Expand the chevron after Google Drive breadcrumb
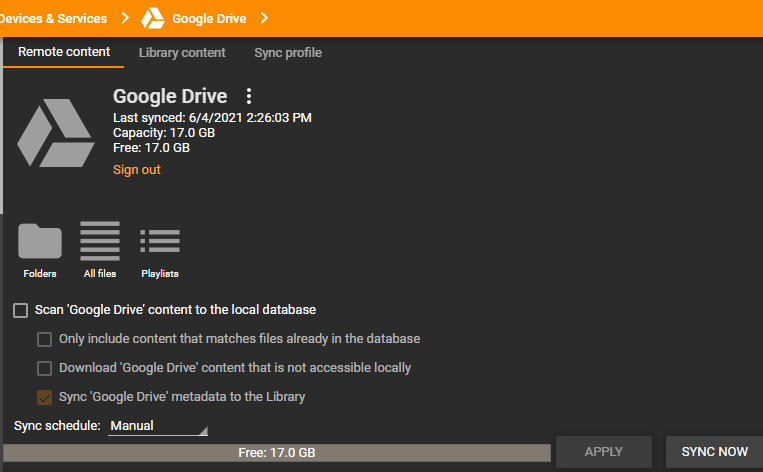This screenshot has height=472, width=763. pyautogui.click(x=264, y=18)
